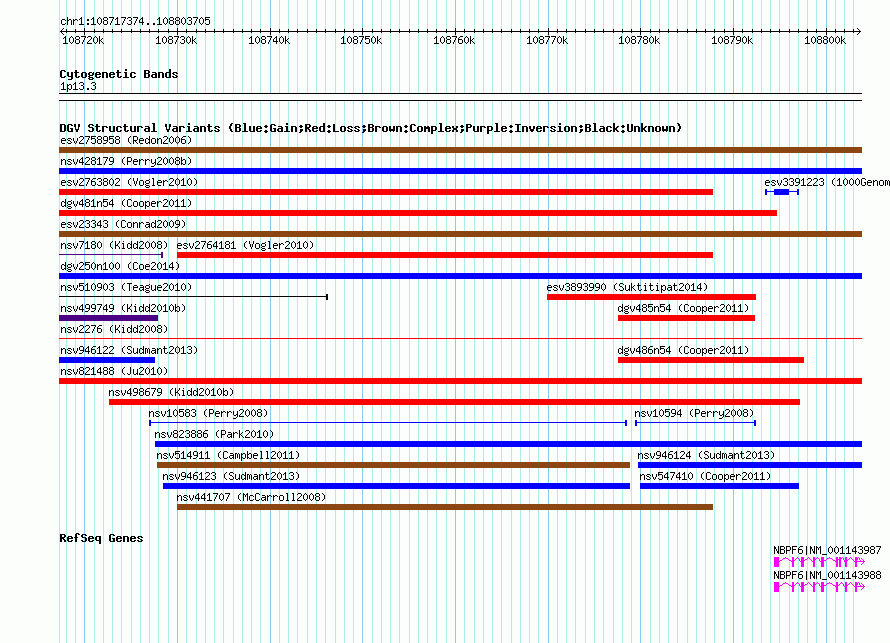
Task: Open the NBPF6|NM_001143987 gene glyph
Action: click(x=819, y=562)
